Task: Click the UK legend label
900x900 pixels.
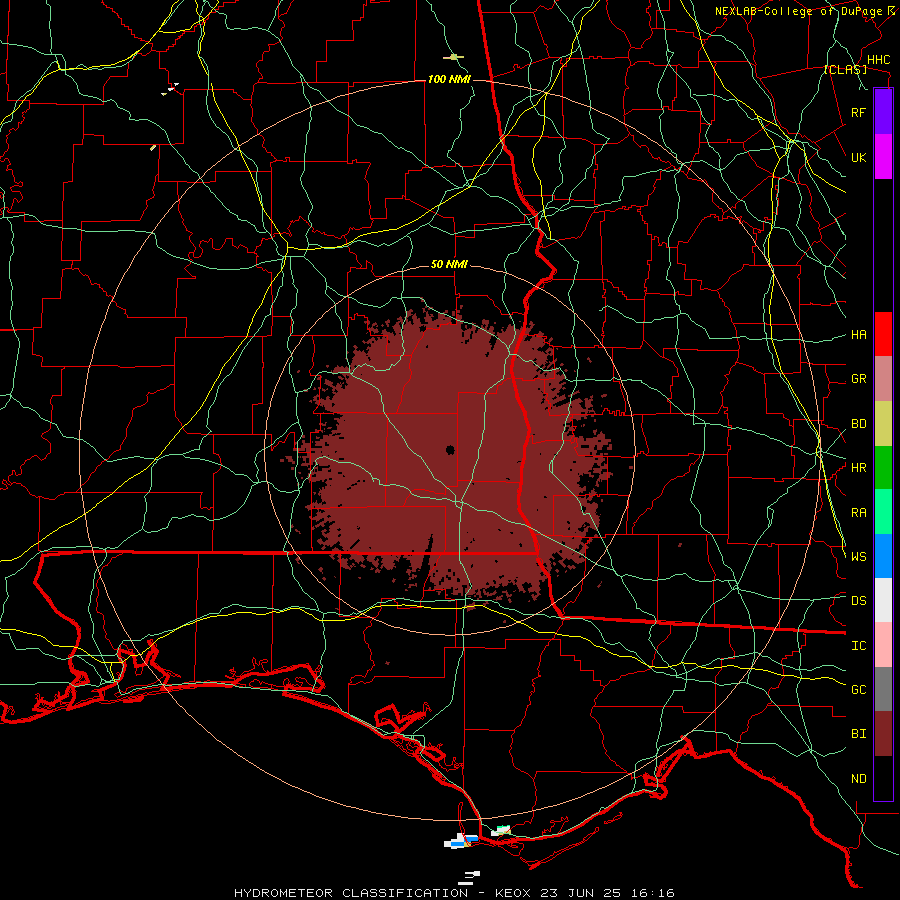Action: [858, 157]
